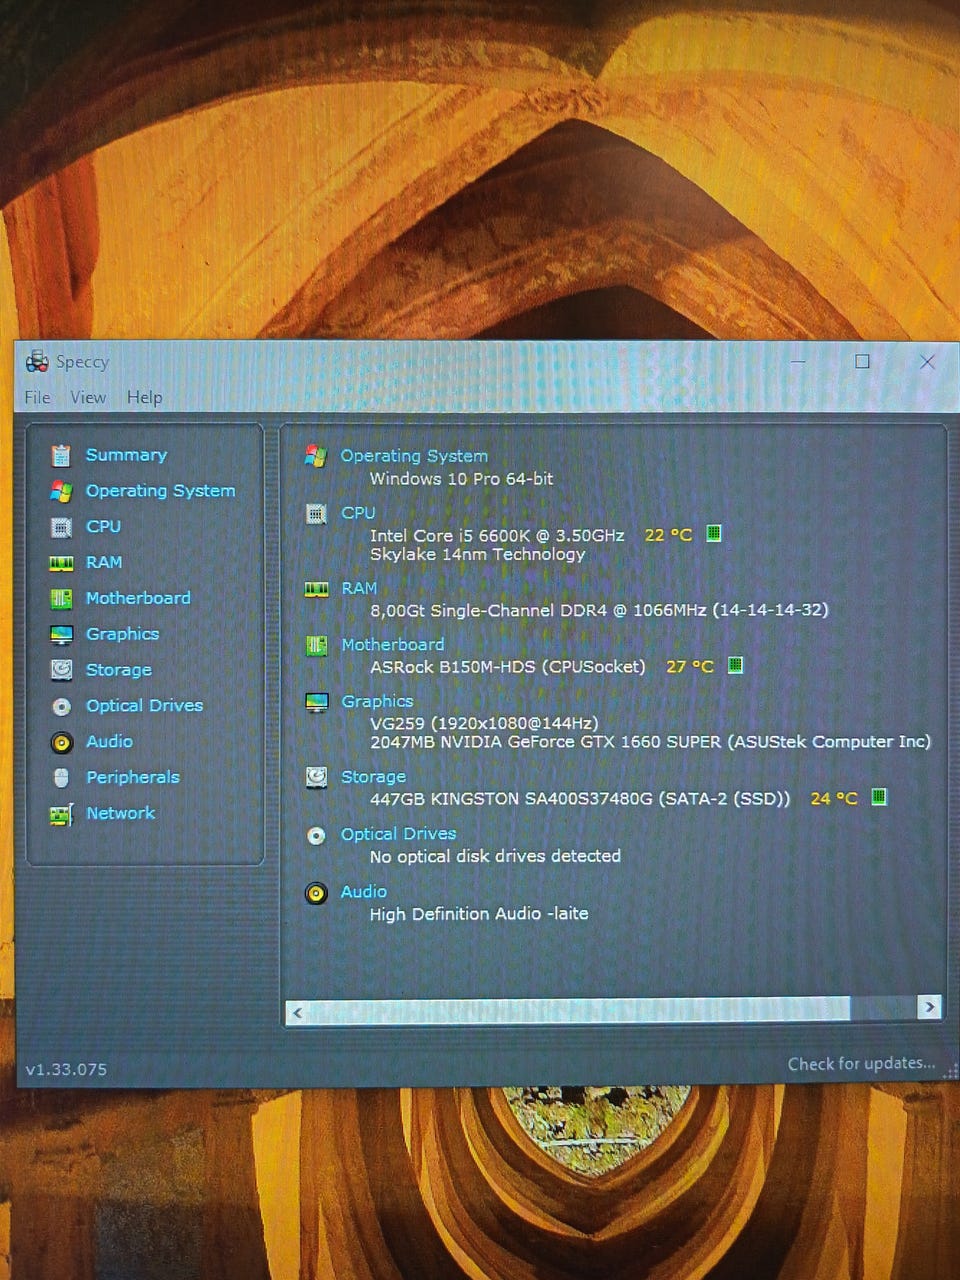This screenshot has height=1280, width=960.
Task: Click 'Intel Core i5 6600K @ 3.50GHz' text
Action: [x=497, y=536]
